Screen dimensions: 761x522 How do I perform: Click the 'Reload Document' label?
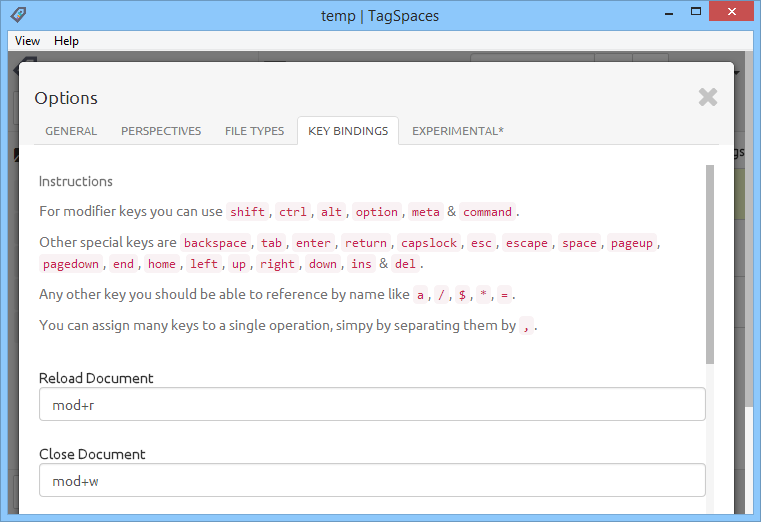coord(96,378)
